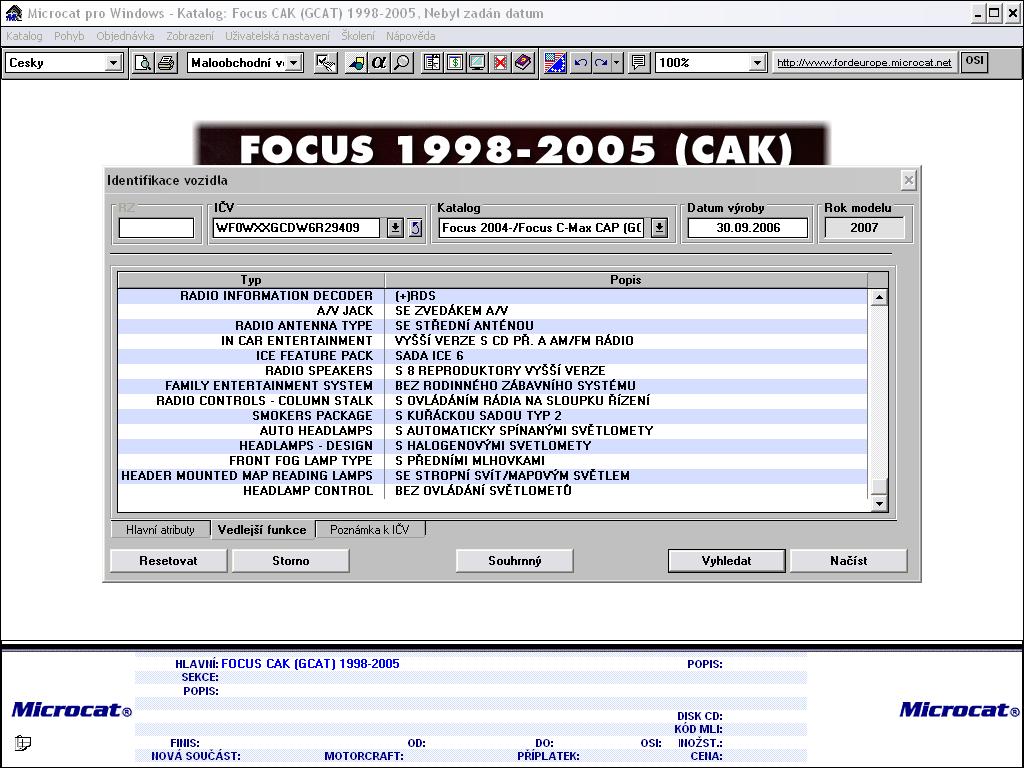Click the OSI toolbar button

pyautogui.click(x=974, y=62)
